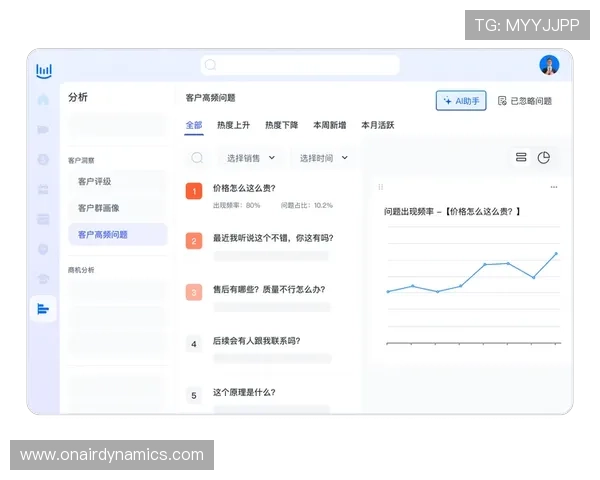Screen dimensions: 600x480
Task: Open the graduation cap icon in the sidebar
Action: [43, 279]
